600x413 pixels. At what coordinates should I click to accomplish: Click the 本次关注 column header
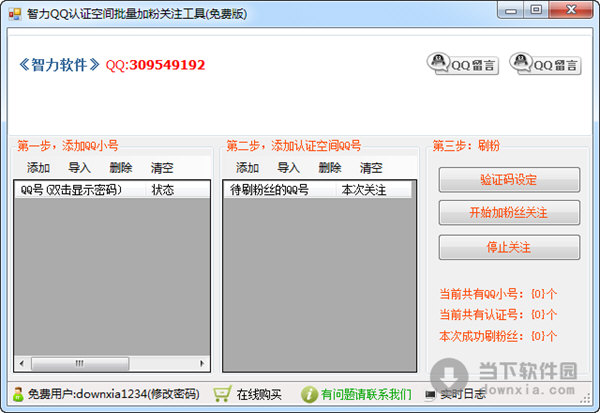tap(373, 190)
